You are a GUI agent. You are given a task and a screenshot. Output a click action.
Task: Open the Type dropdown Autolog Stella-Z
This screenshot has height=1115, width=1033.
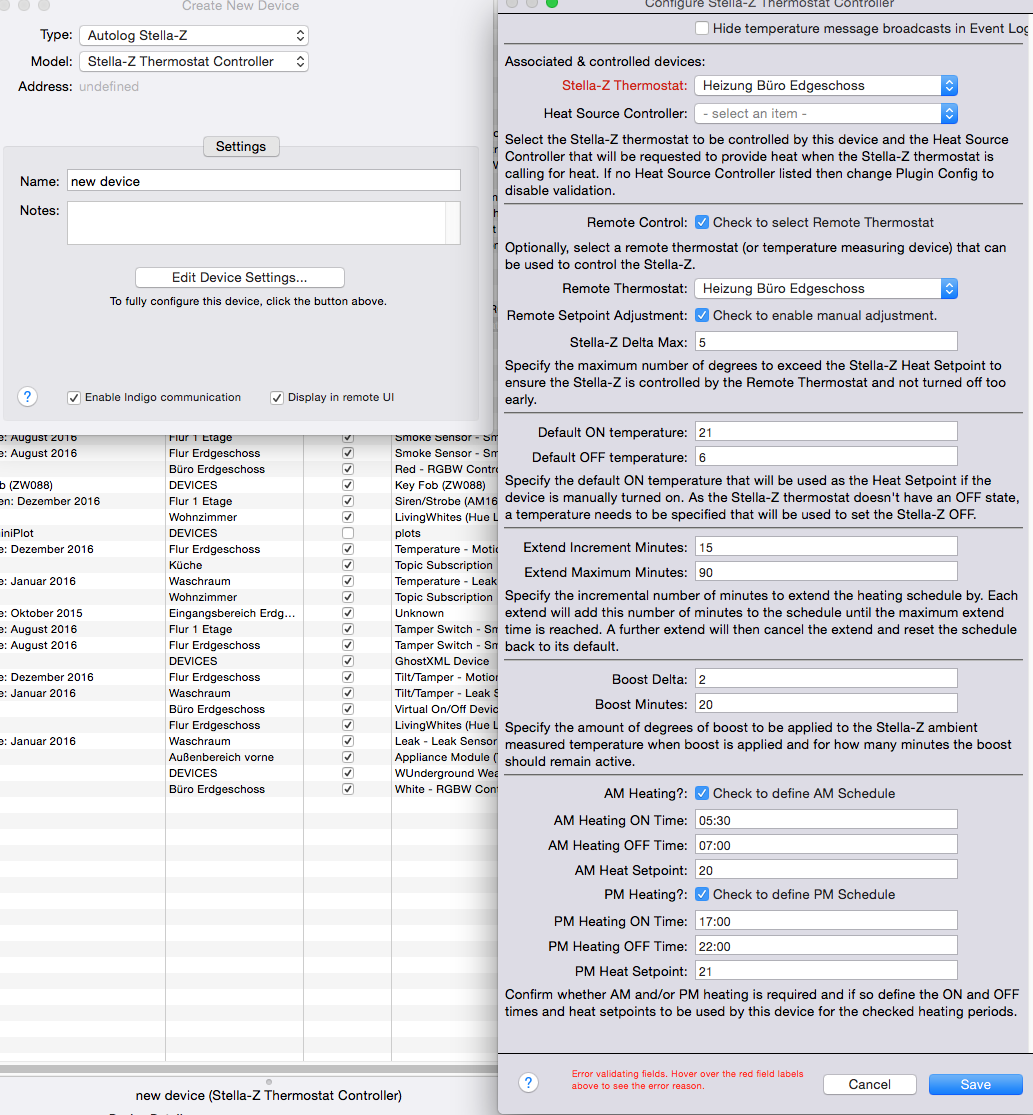194,35
